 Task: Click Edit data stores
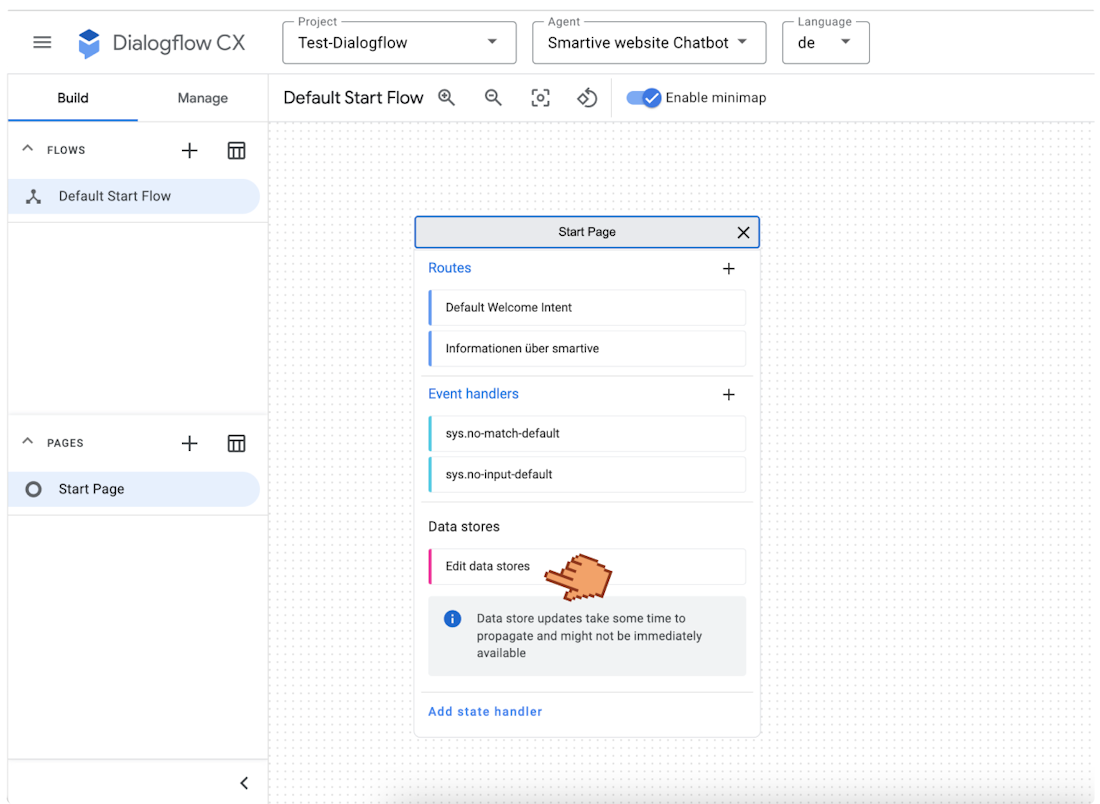coord(587,566)
